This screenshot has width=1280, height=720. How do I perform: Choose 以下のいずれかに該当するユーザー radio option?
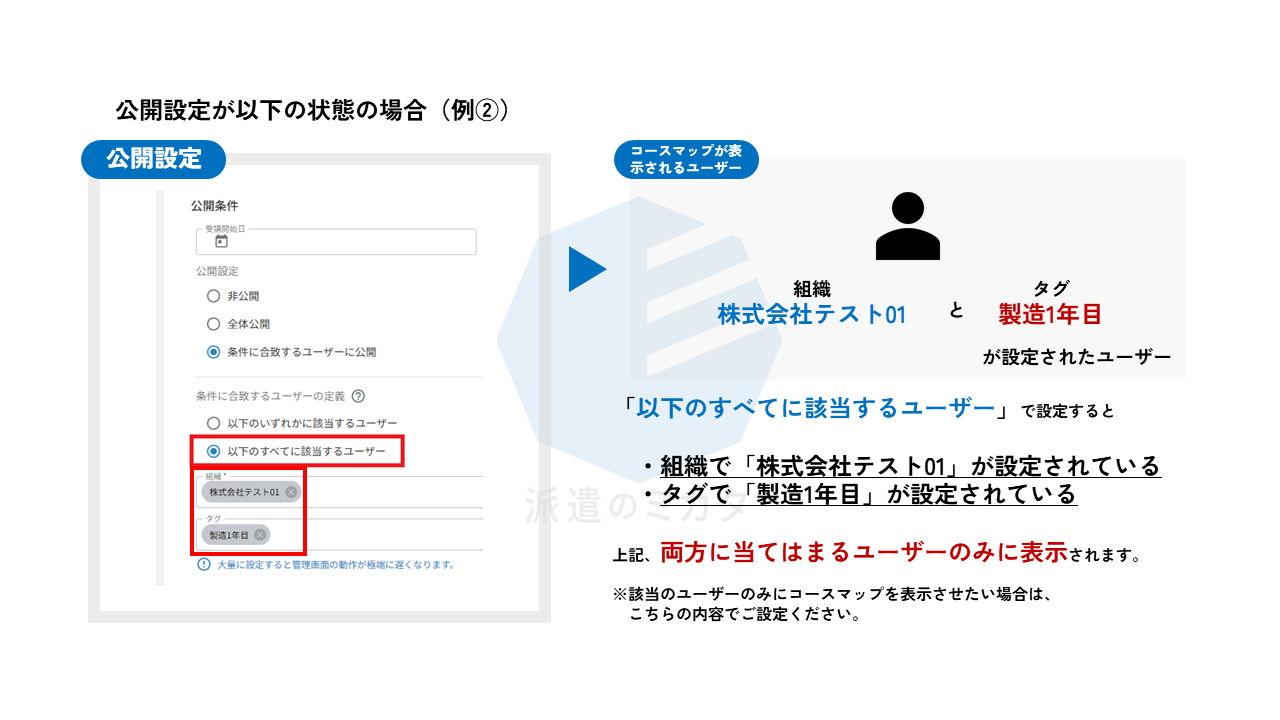[x=213, y=423]
